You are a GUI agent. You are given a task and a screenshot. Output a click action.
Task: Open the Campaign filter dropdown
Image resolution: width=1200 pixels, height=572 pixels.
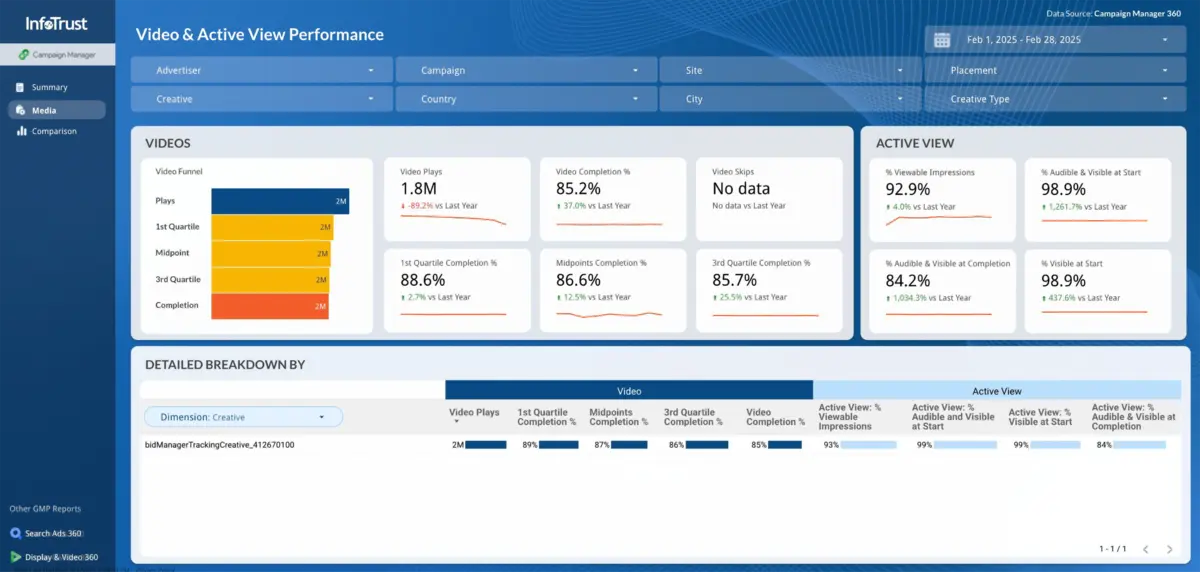pyautogui.click(x=526, y=71)
